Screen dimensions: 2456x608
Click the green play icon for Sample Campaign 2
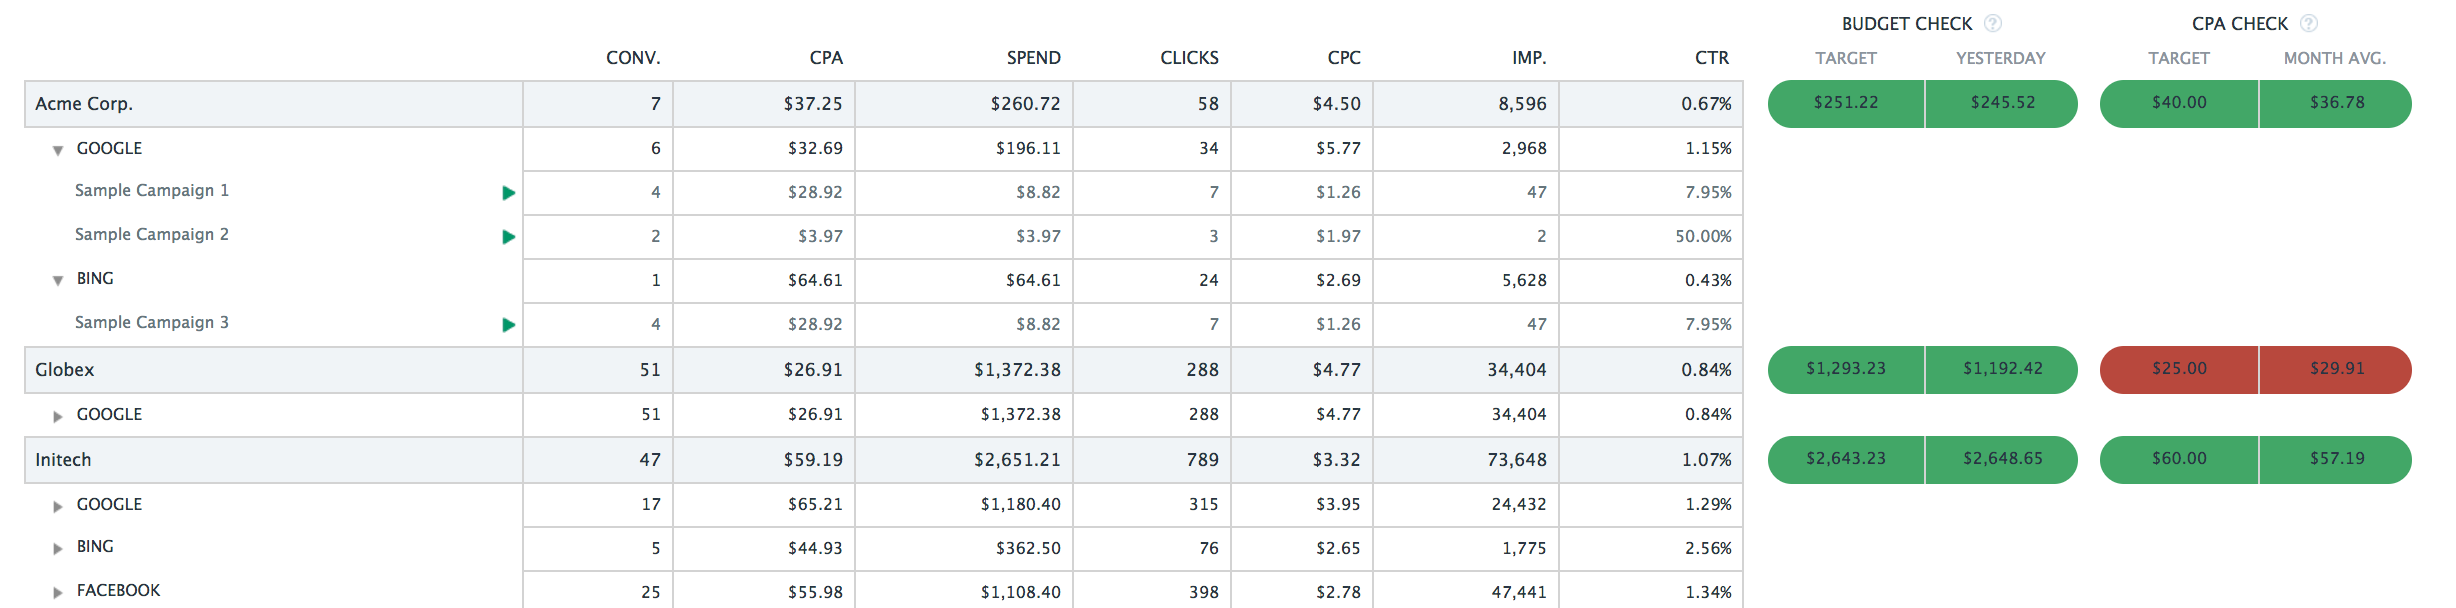click(508, 236)
